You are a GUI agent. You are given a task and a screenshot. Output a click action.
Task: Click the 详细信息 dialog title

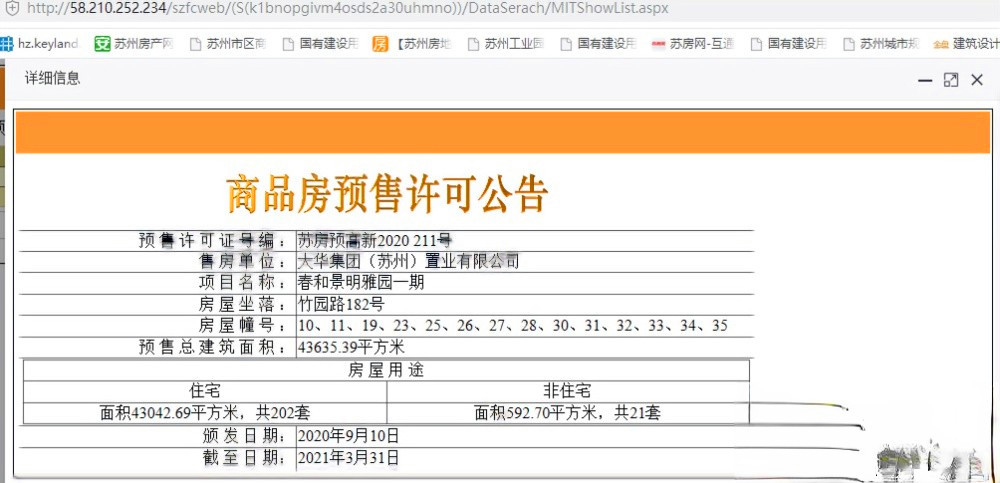pyautogui.click(x=53, y=78)
